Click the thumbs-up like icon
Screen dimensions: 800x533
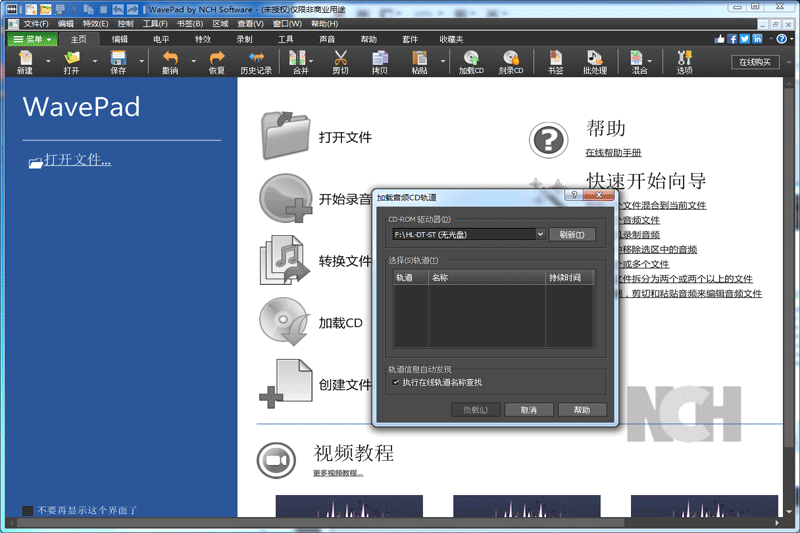(x=719, y=39)
